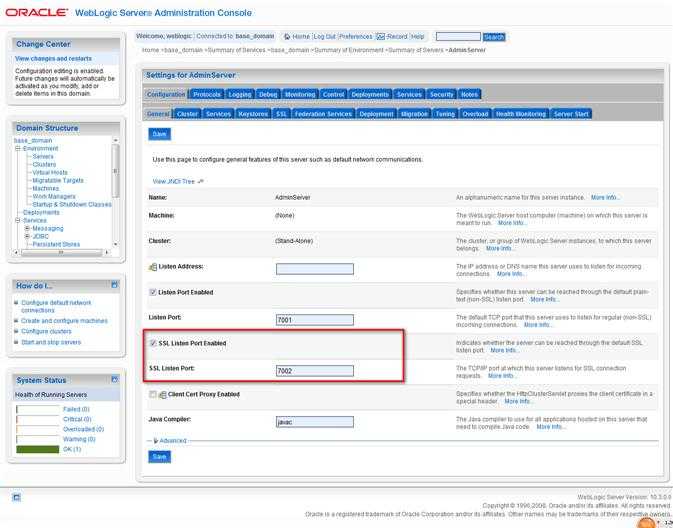
Task: Open the Debug tab
Action: [x=268, y=94]
